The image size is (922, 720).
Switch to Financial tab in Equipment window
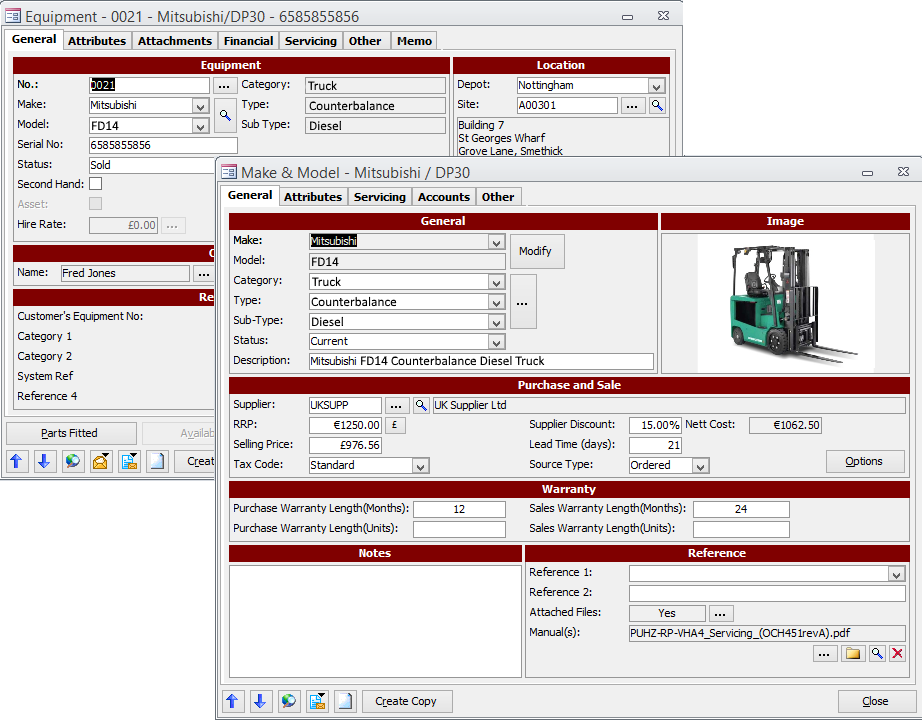(248, 41)
